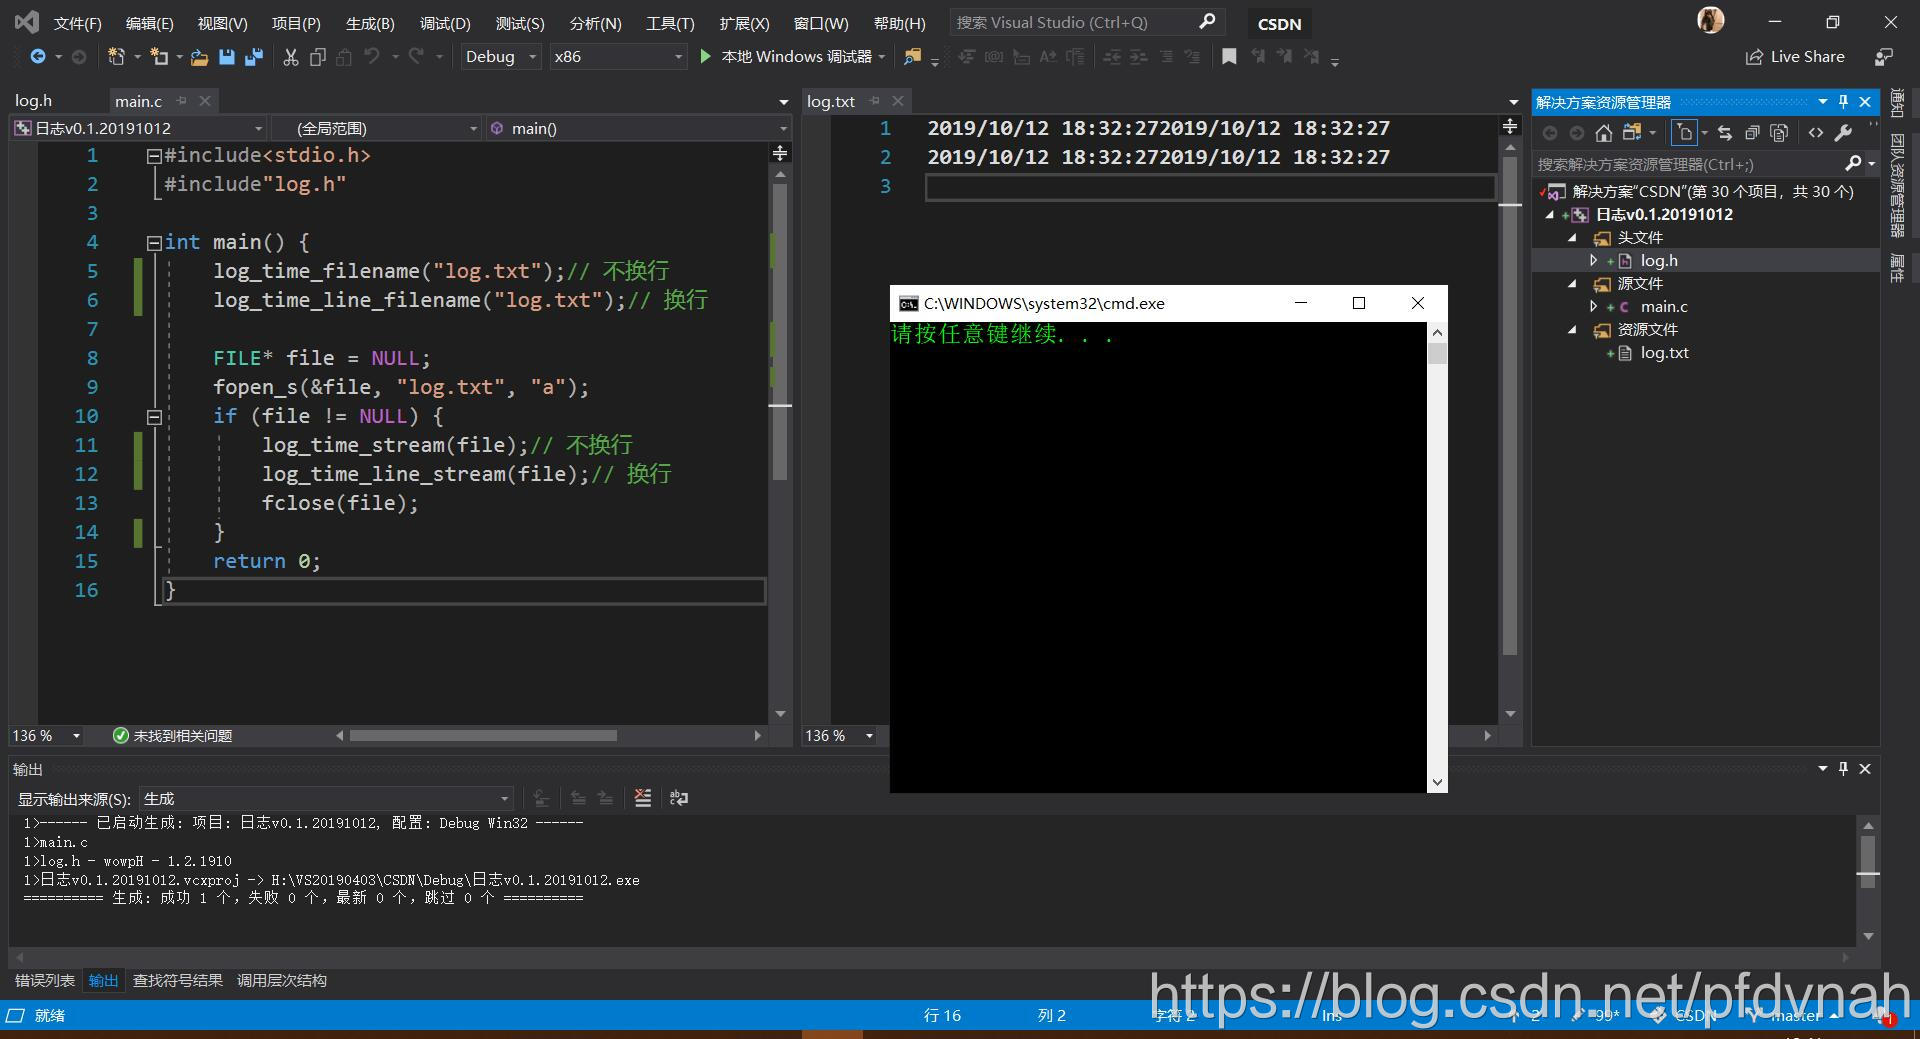This screenshot has height=1039, width=1920.
Task: Click the 未找到相关问题 status indicator
Action: (x=173, y=736)
